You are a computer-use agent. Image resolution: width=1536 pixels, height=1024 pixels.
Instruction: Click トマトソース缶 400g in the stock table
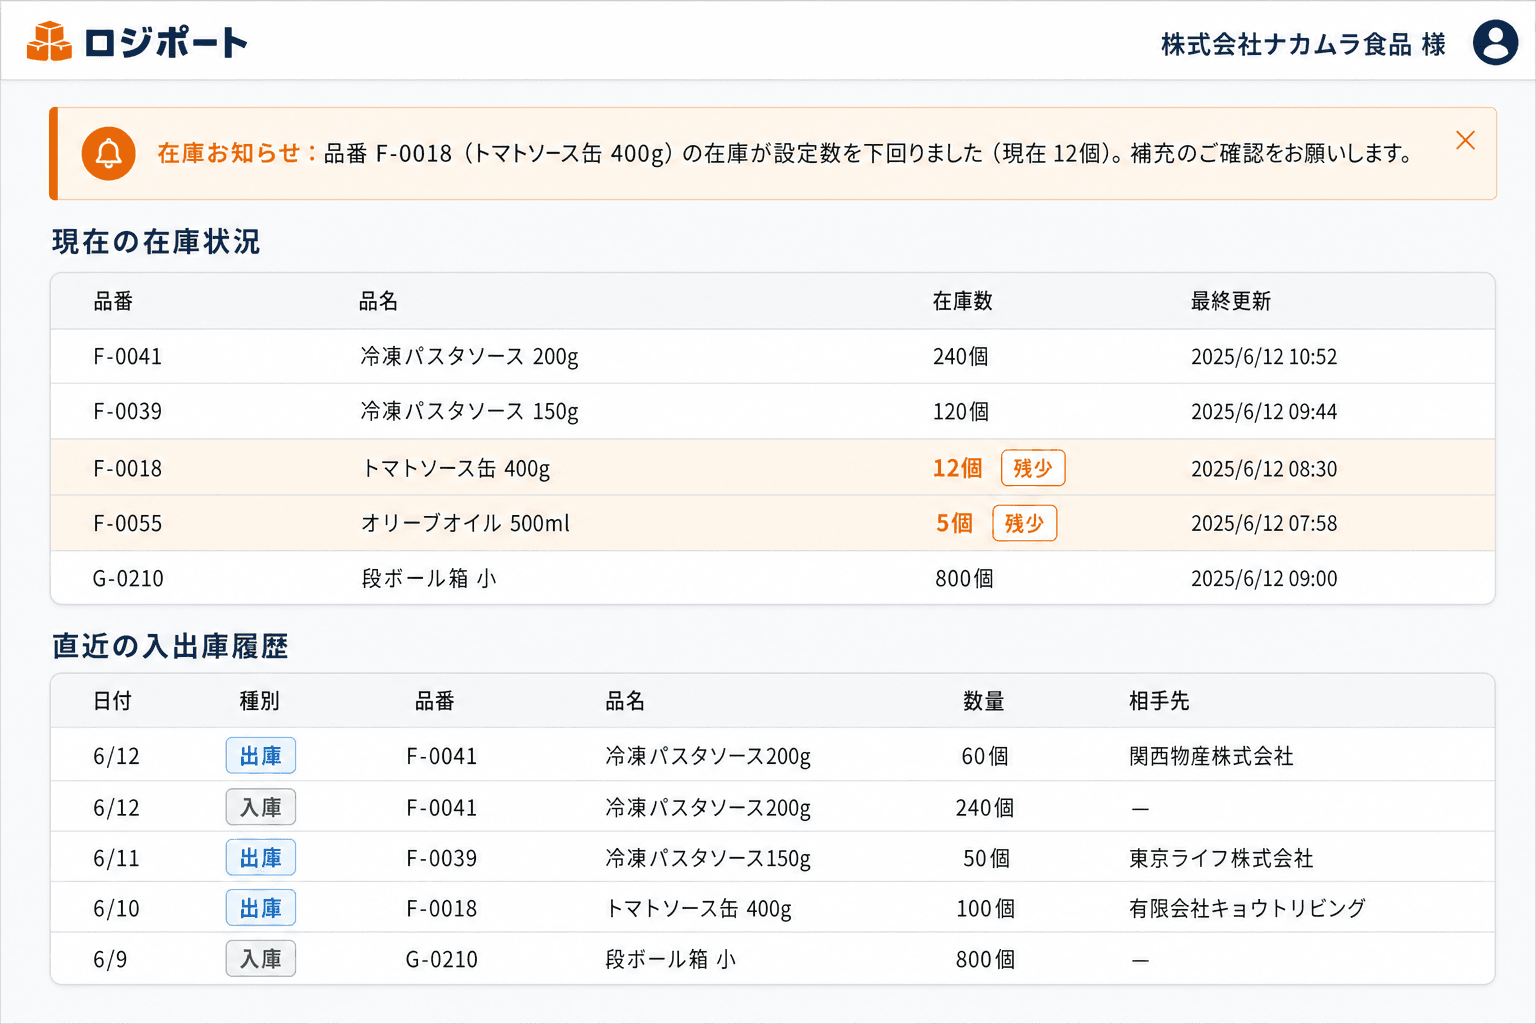[x=456, y=469]
